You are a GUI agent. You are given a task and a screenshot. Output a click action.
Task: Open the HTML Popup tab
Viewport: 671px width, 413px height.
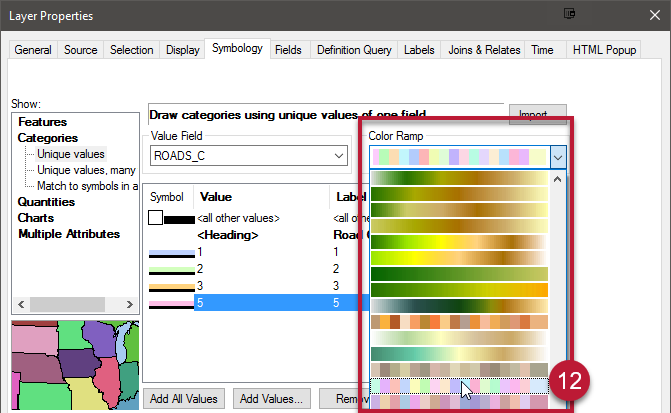pos(604,50)
